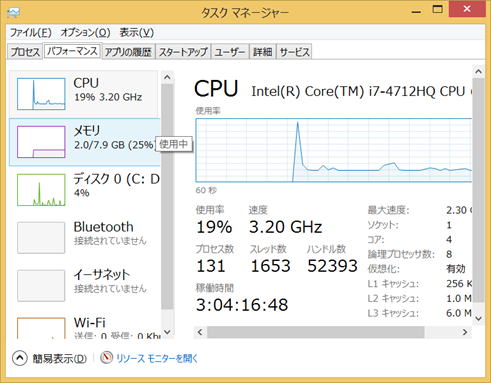Select the green Disk 0 graph thumbnail
Viewport: 491px width, 383px height.
pyautogui.click(x=41, y=190)
